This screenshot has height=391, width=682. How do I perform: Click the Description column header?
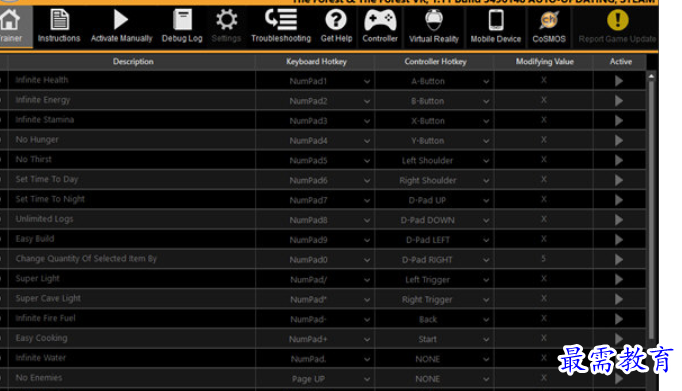[133, 62]
